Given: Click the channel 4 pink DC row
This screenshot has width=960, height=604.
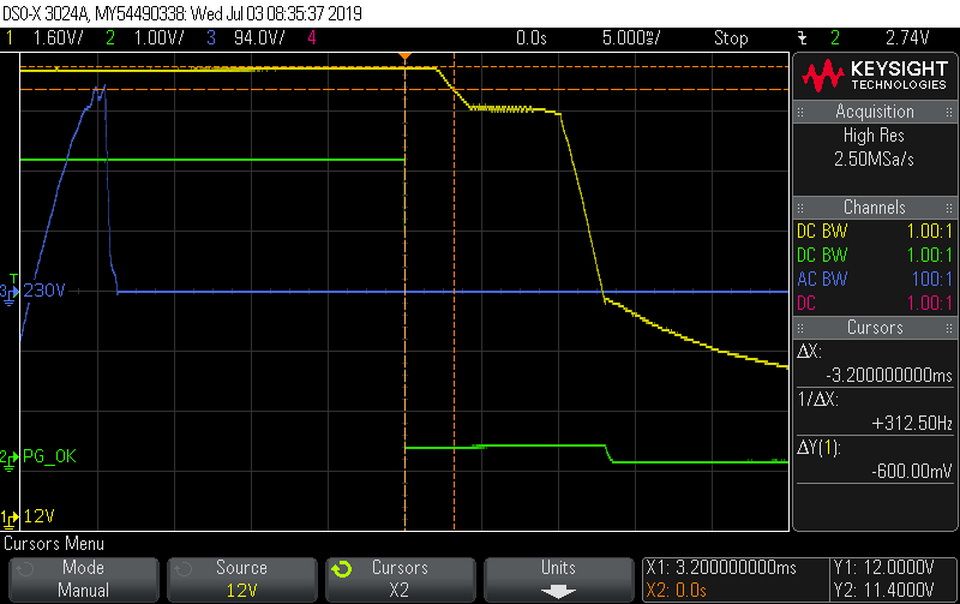Looking at the screenshot, I should coord(874,303).
